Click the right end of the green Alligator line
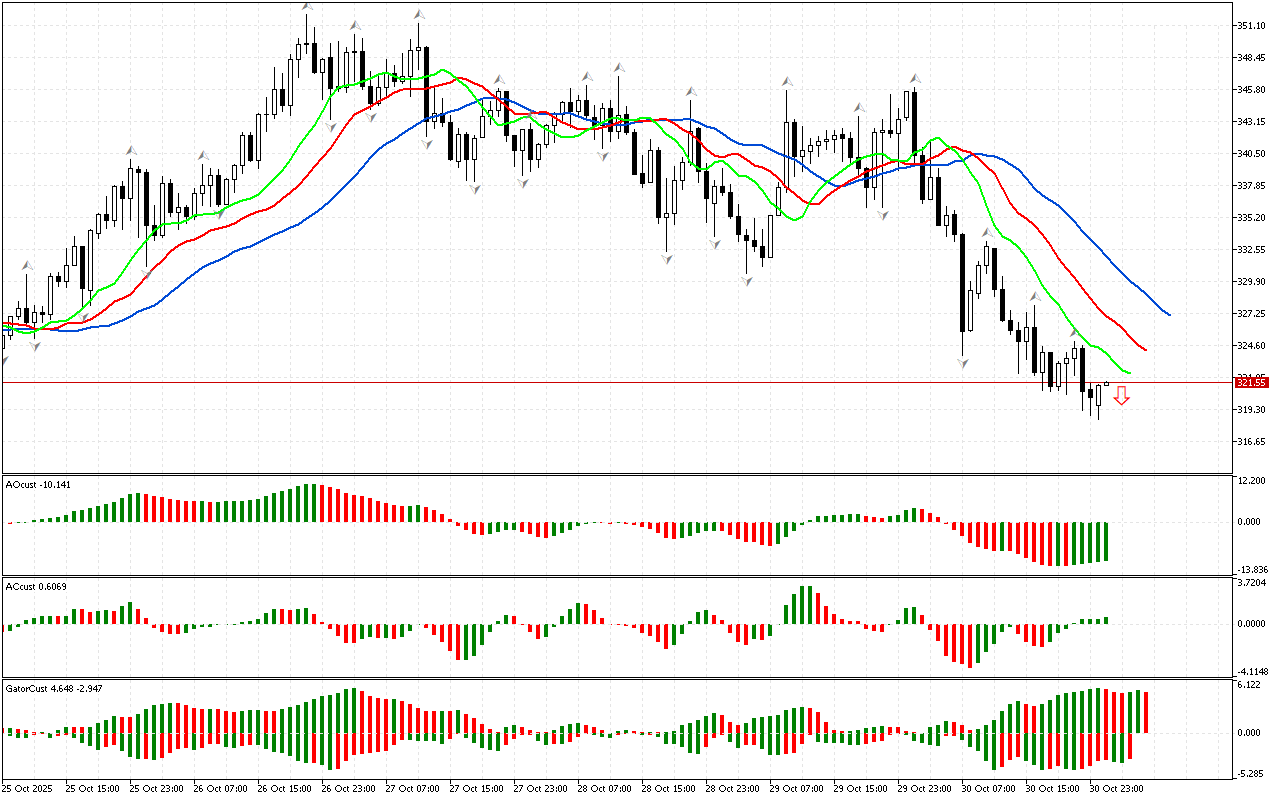 point(1130,373)
